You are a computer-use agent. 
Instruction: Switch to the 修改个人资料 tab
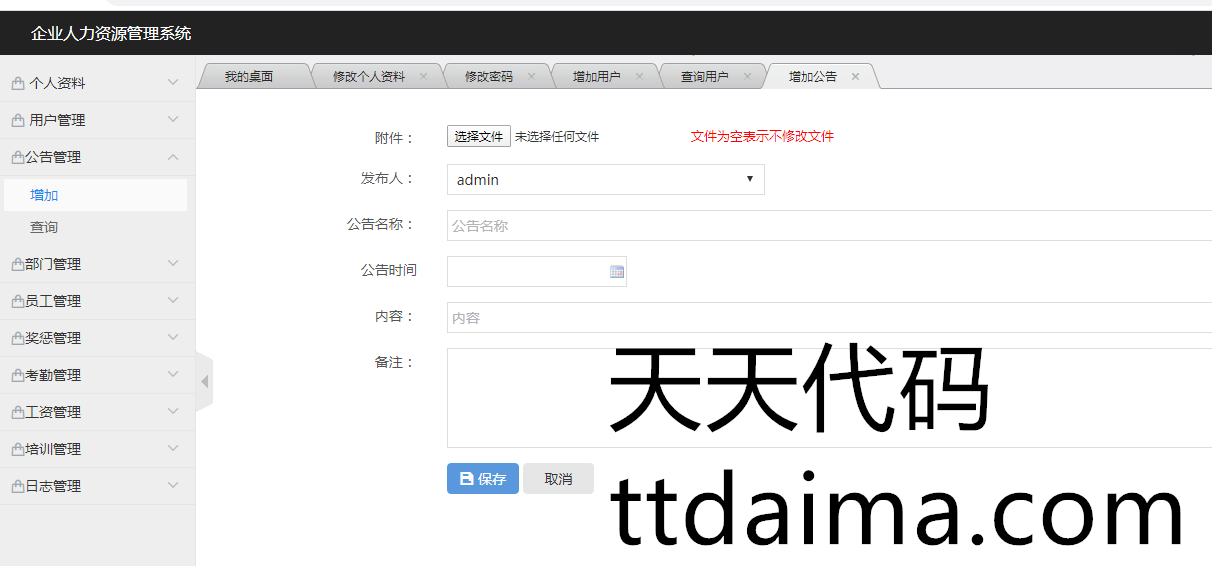368,76
